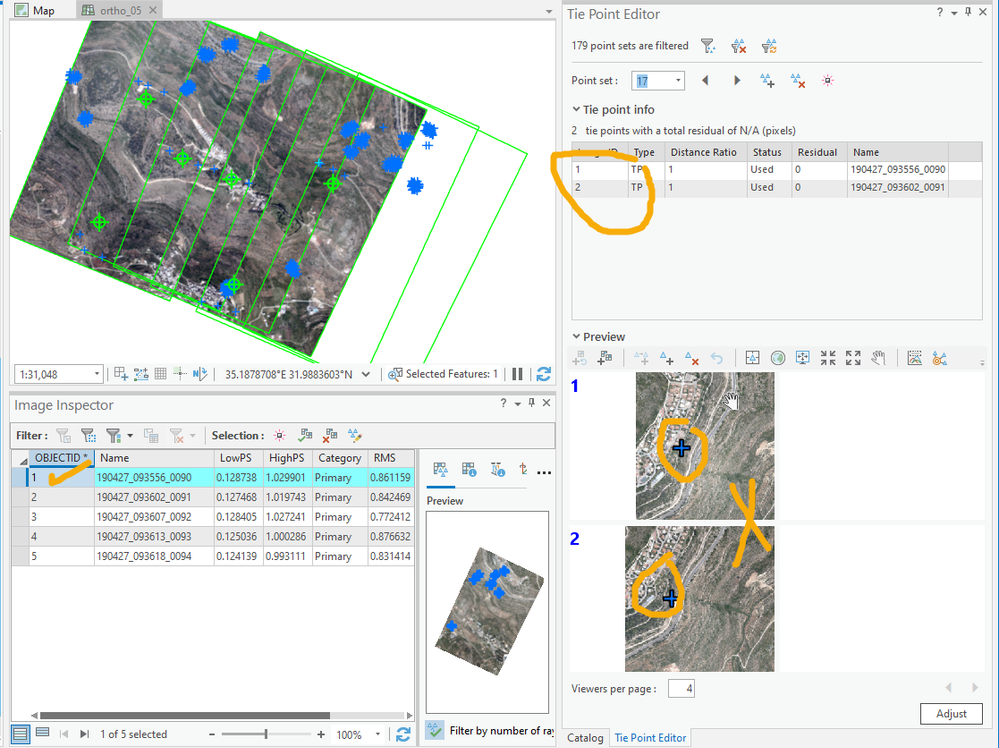Toggle Filter by number of rays option

coord(436,731)
